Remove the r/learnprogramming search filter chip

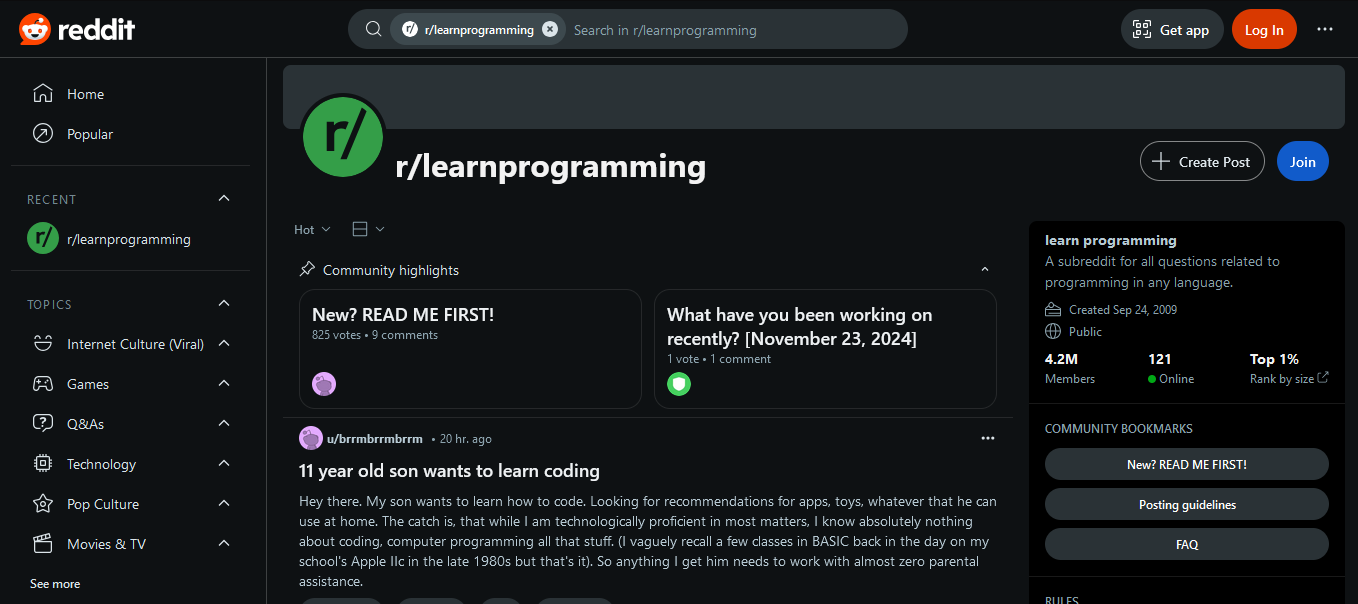(550, 29)
